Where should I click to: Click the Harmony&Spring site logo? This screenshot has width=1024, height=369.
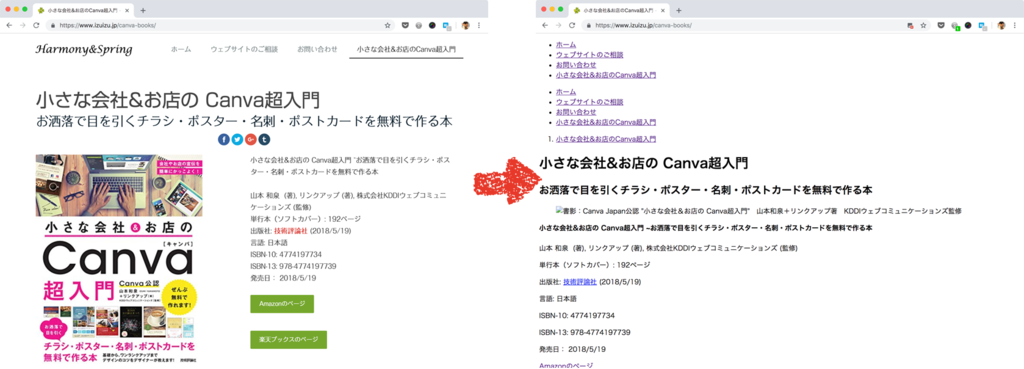[84, 50]
